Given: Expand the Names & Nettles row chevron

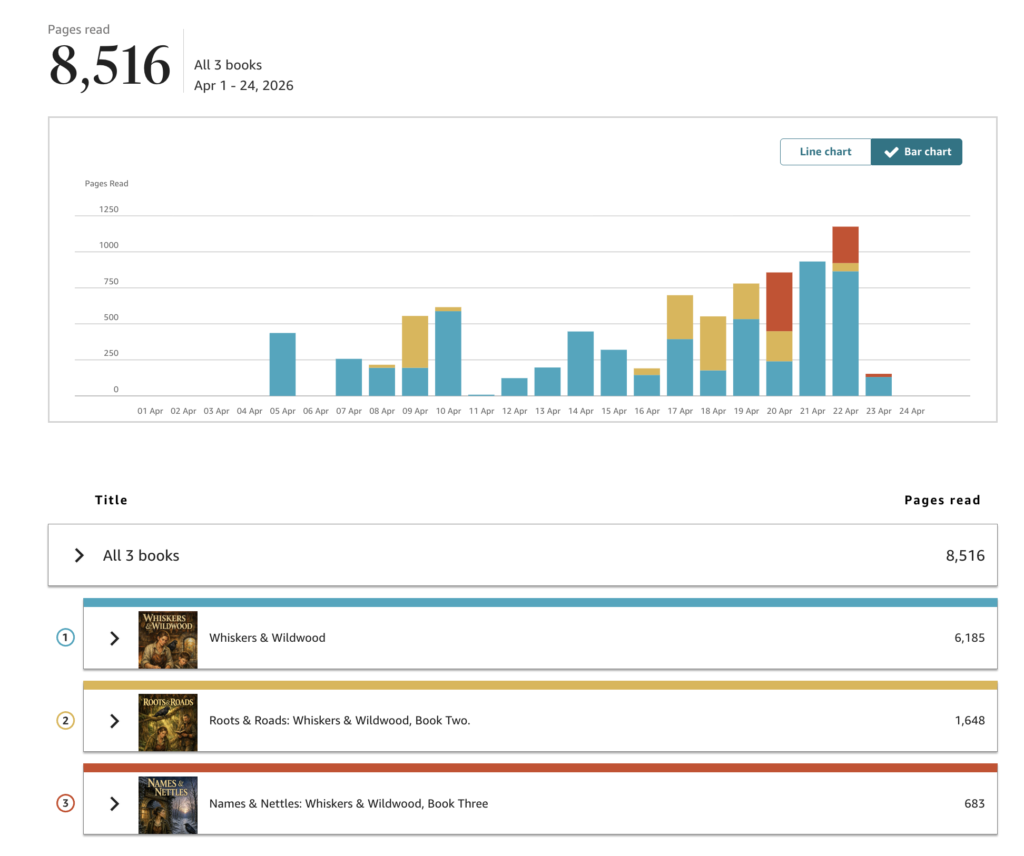Looking at the screenshot, I should [114, 804].
